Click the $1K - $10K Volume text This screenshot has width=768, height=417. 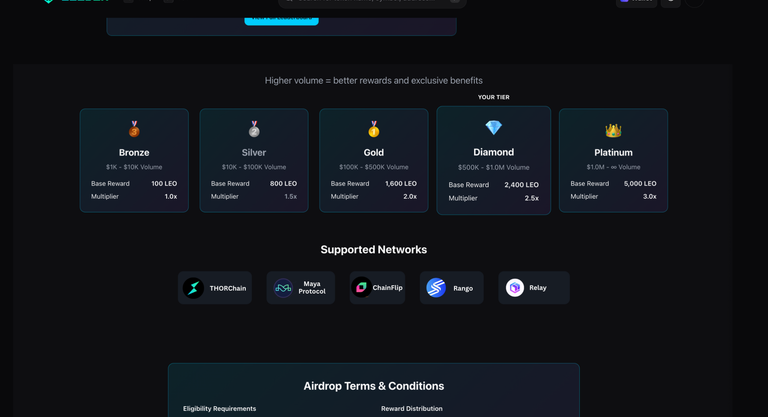[134, 167]
